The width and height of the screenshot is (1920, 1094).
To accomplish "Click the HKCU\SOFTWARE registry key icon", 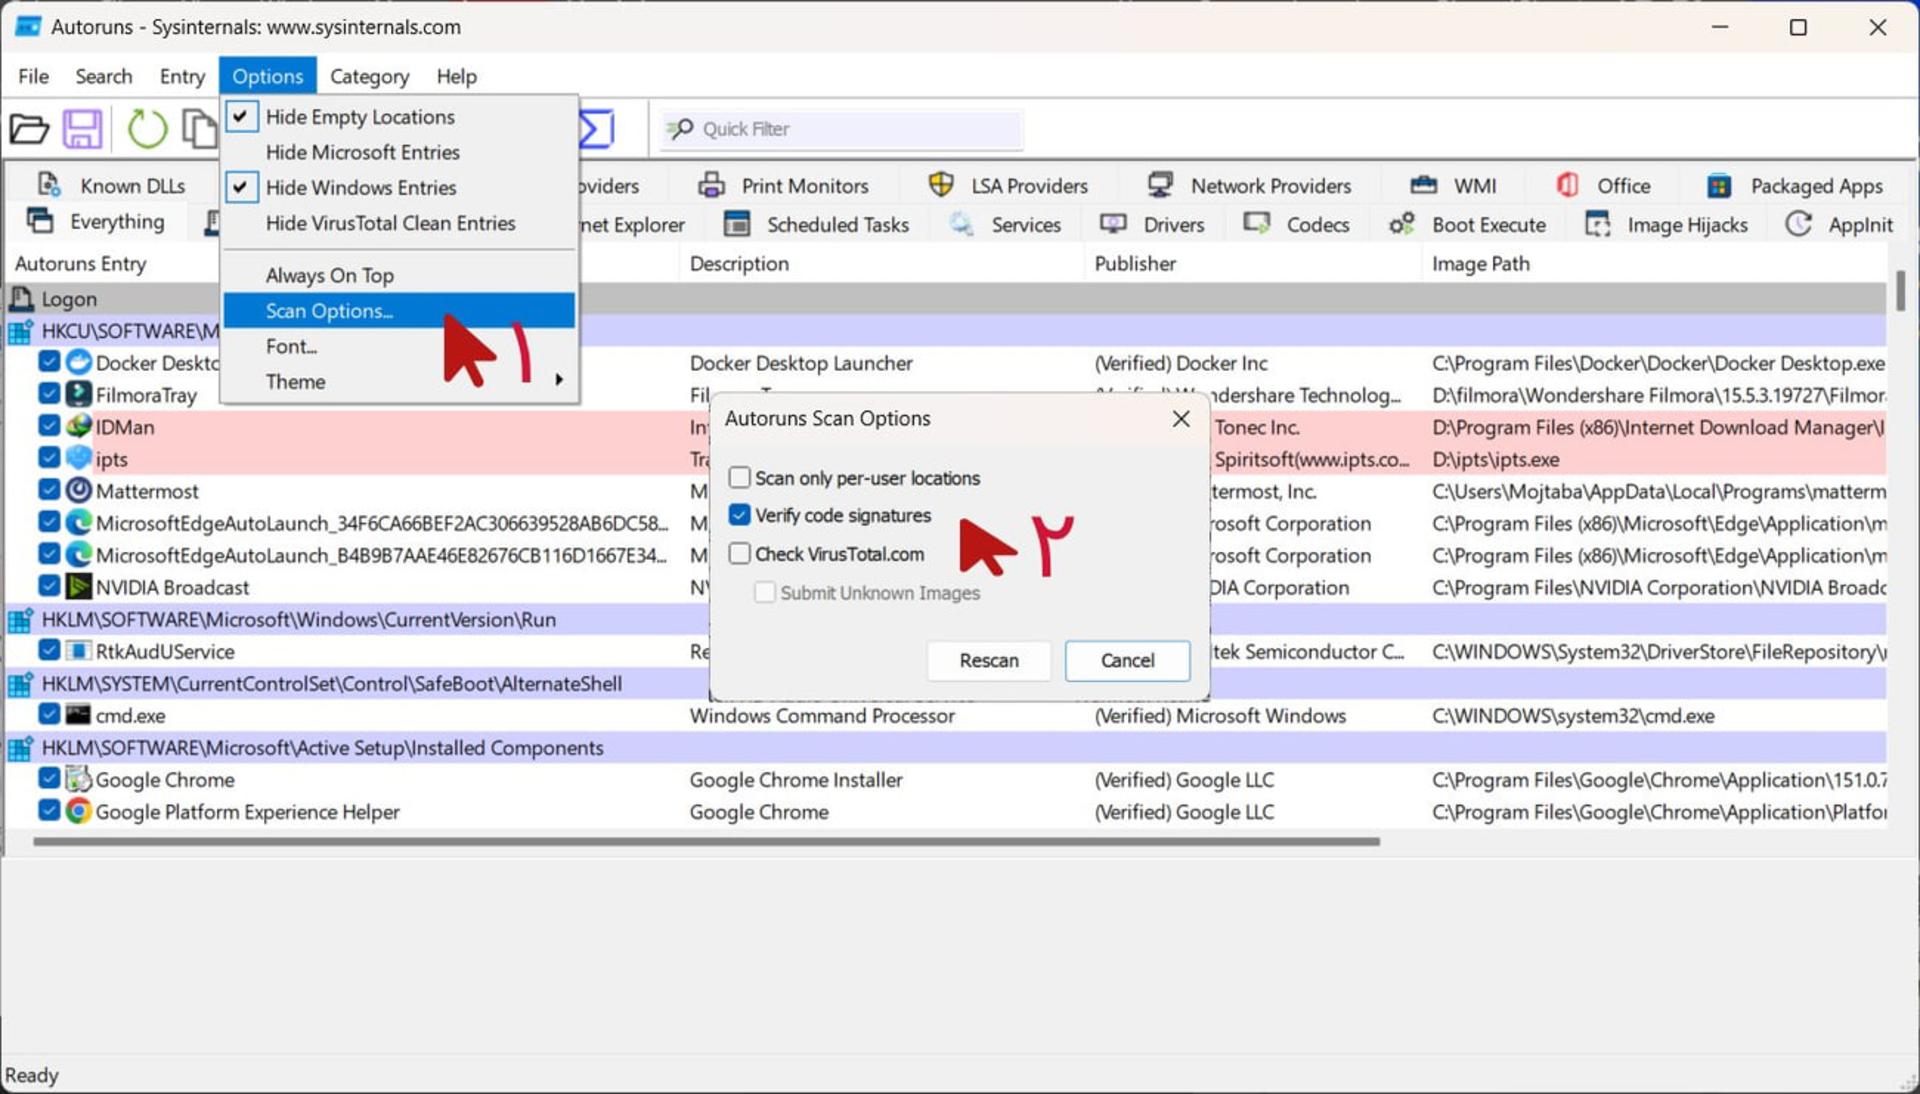I will coord(21,331).
